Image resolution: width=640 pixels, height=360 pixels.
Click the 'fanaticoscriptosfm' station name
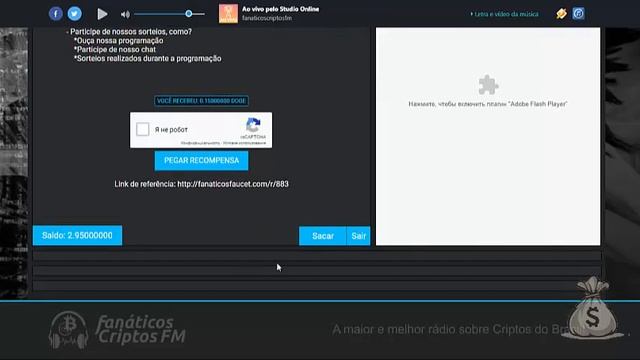pyautogui.click(x=267, y=18)
